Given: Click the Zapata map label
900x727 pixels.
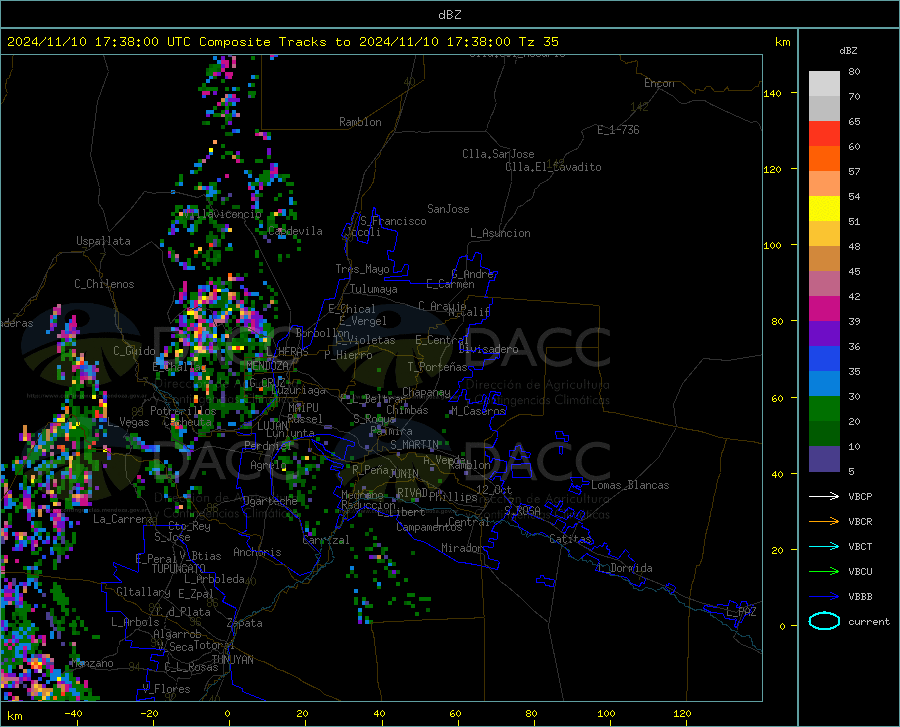Looking at the screenshot, I should pos(245,623).
